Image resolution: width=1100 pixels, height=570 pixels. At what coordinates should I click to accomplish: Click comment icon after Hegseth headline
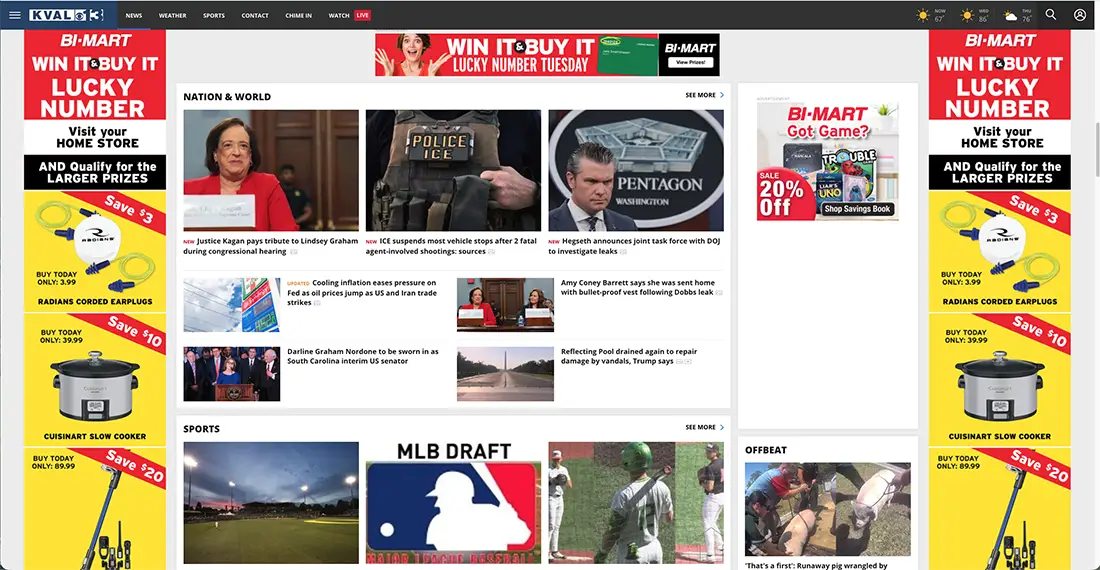coord(624,252)
